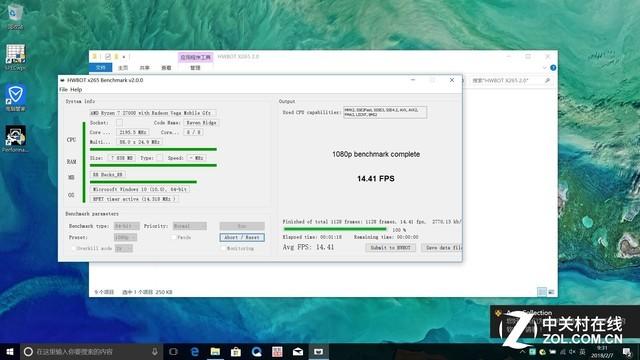Image resolution: width=640 pixels, height=360 pixels.
Task: Click the HWBOT window title bar icon
Action: [x=62, y=80]
